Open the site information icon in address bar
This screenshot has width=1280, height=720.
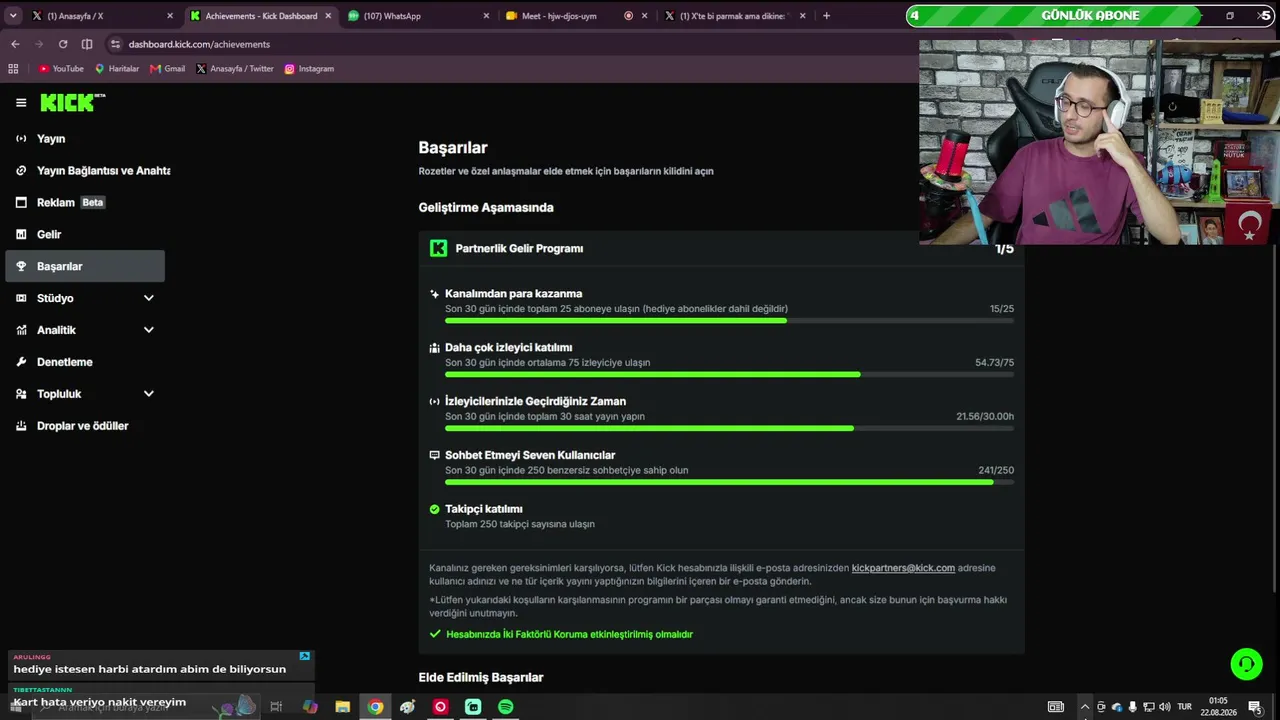pos(116,44)
